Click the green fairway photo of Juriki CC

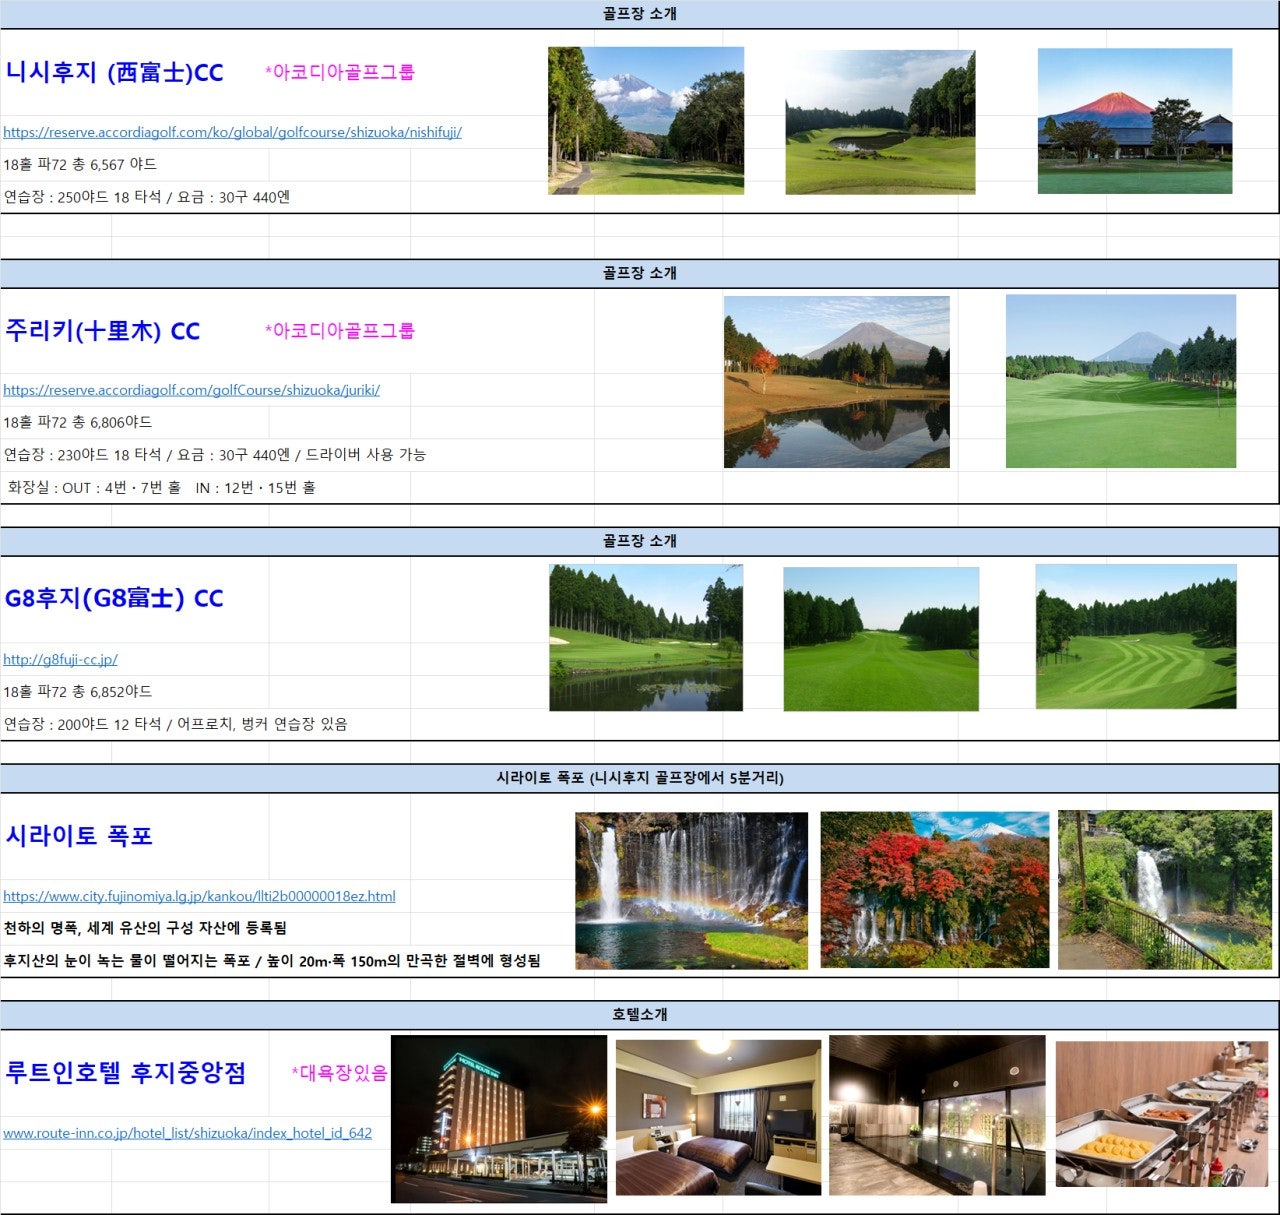point(1120,381)
